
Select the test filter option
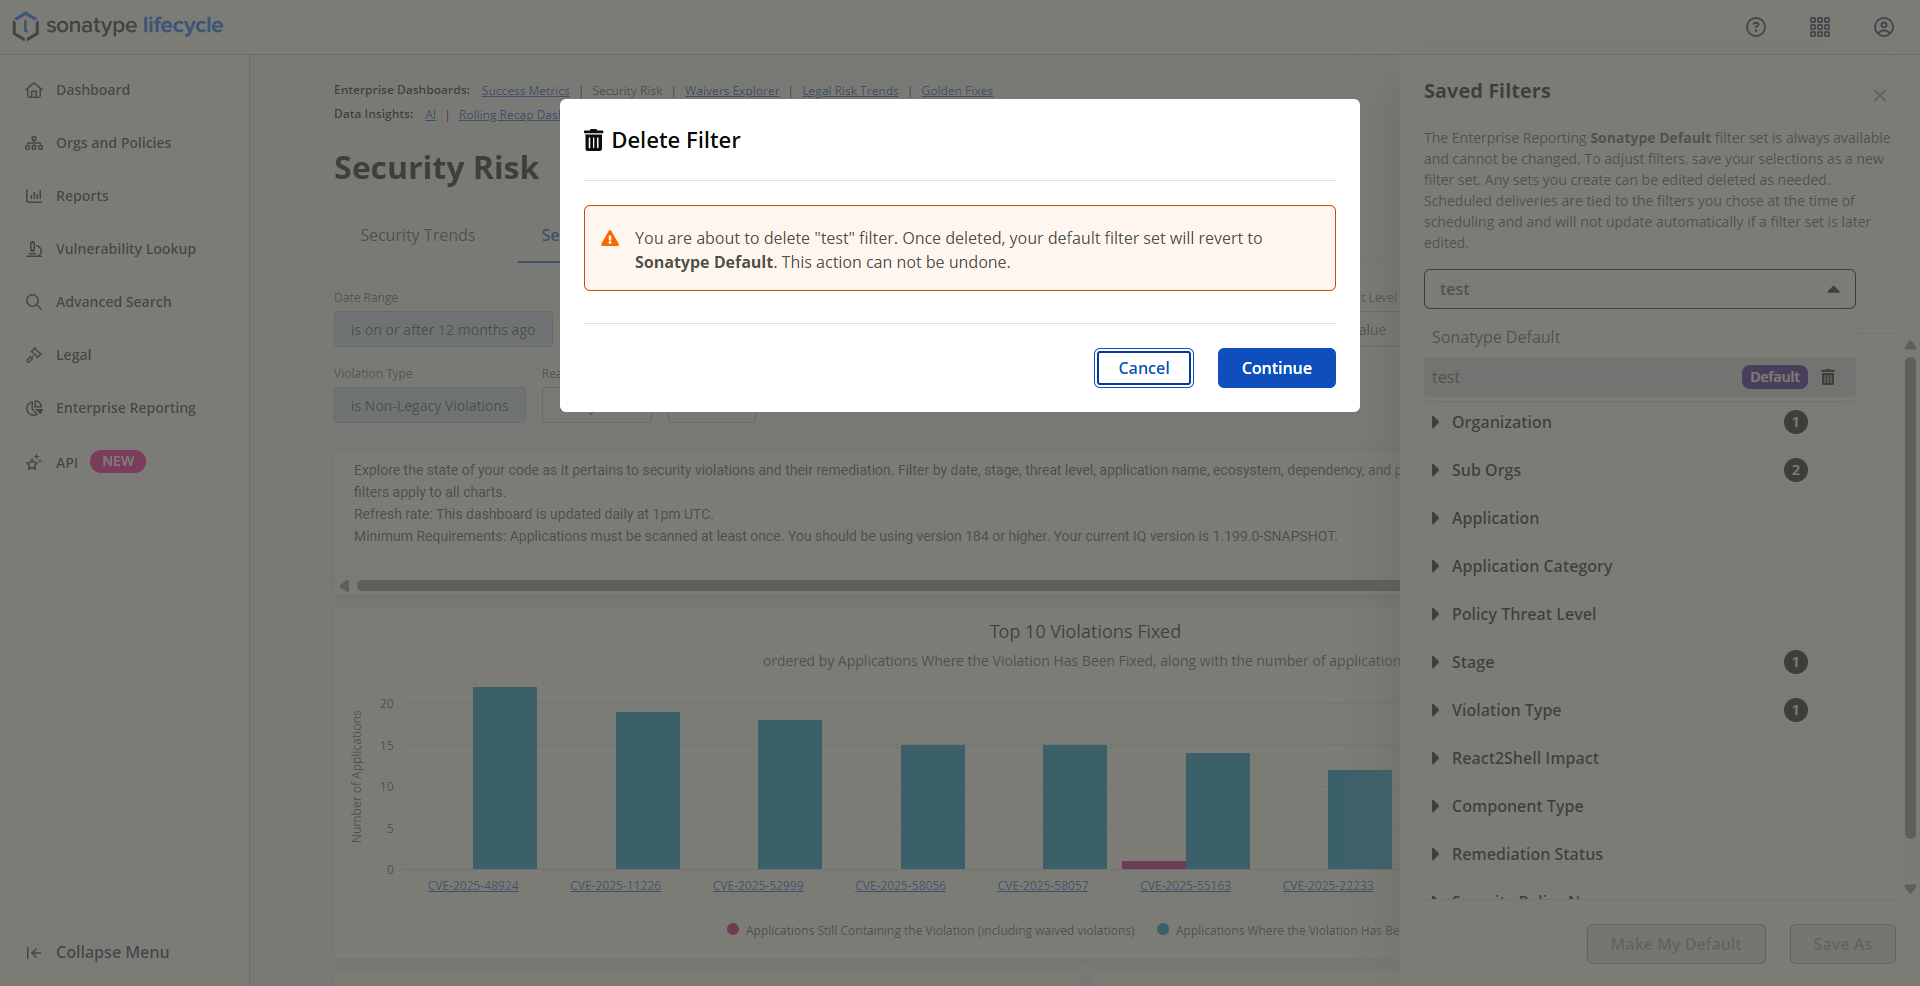tap(1640, 377)
